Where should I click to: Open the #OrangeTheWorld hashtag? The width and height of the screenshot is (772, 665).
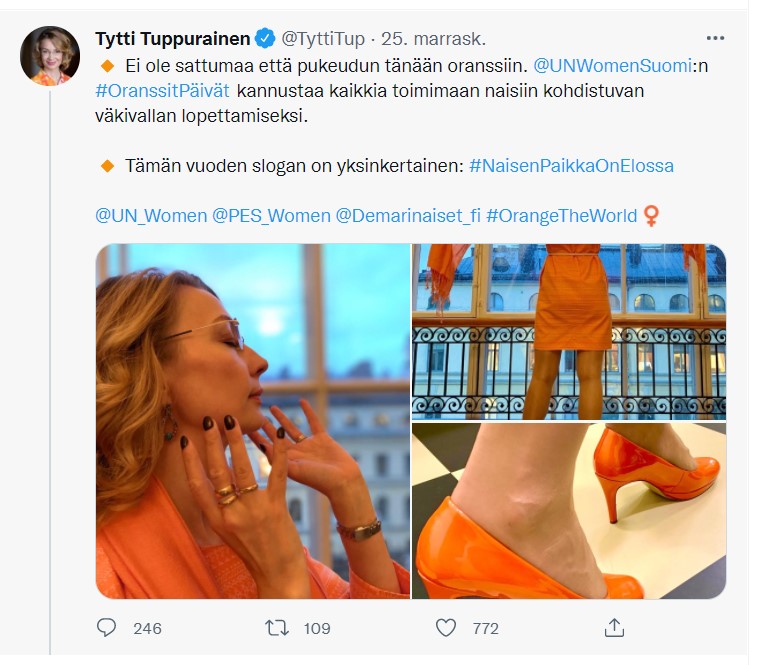tap(562, 216)
